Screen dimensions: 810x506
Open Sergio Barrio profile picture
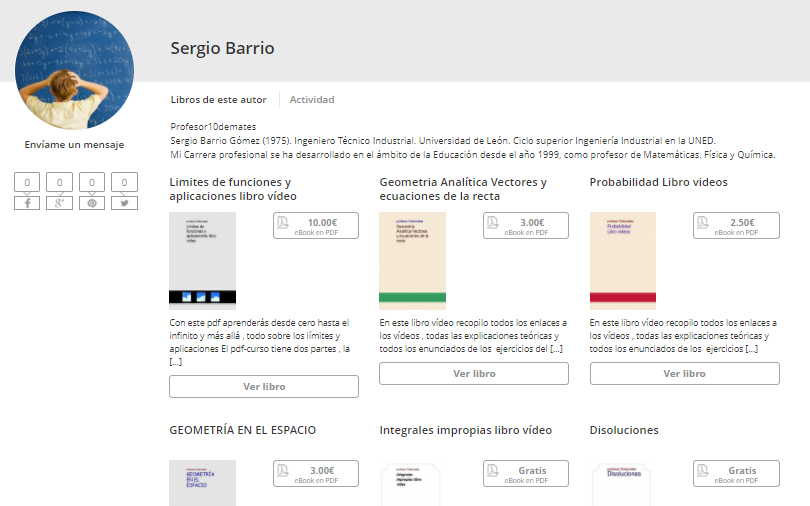pyautogui.click(x=74, y=70)
